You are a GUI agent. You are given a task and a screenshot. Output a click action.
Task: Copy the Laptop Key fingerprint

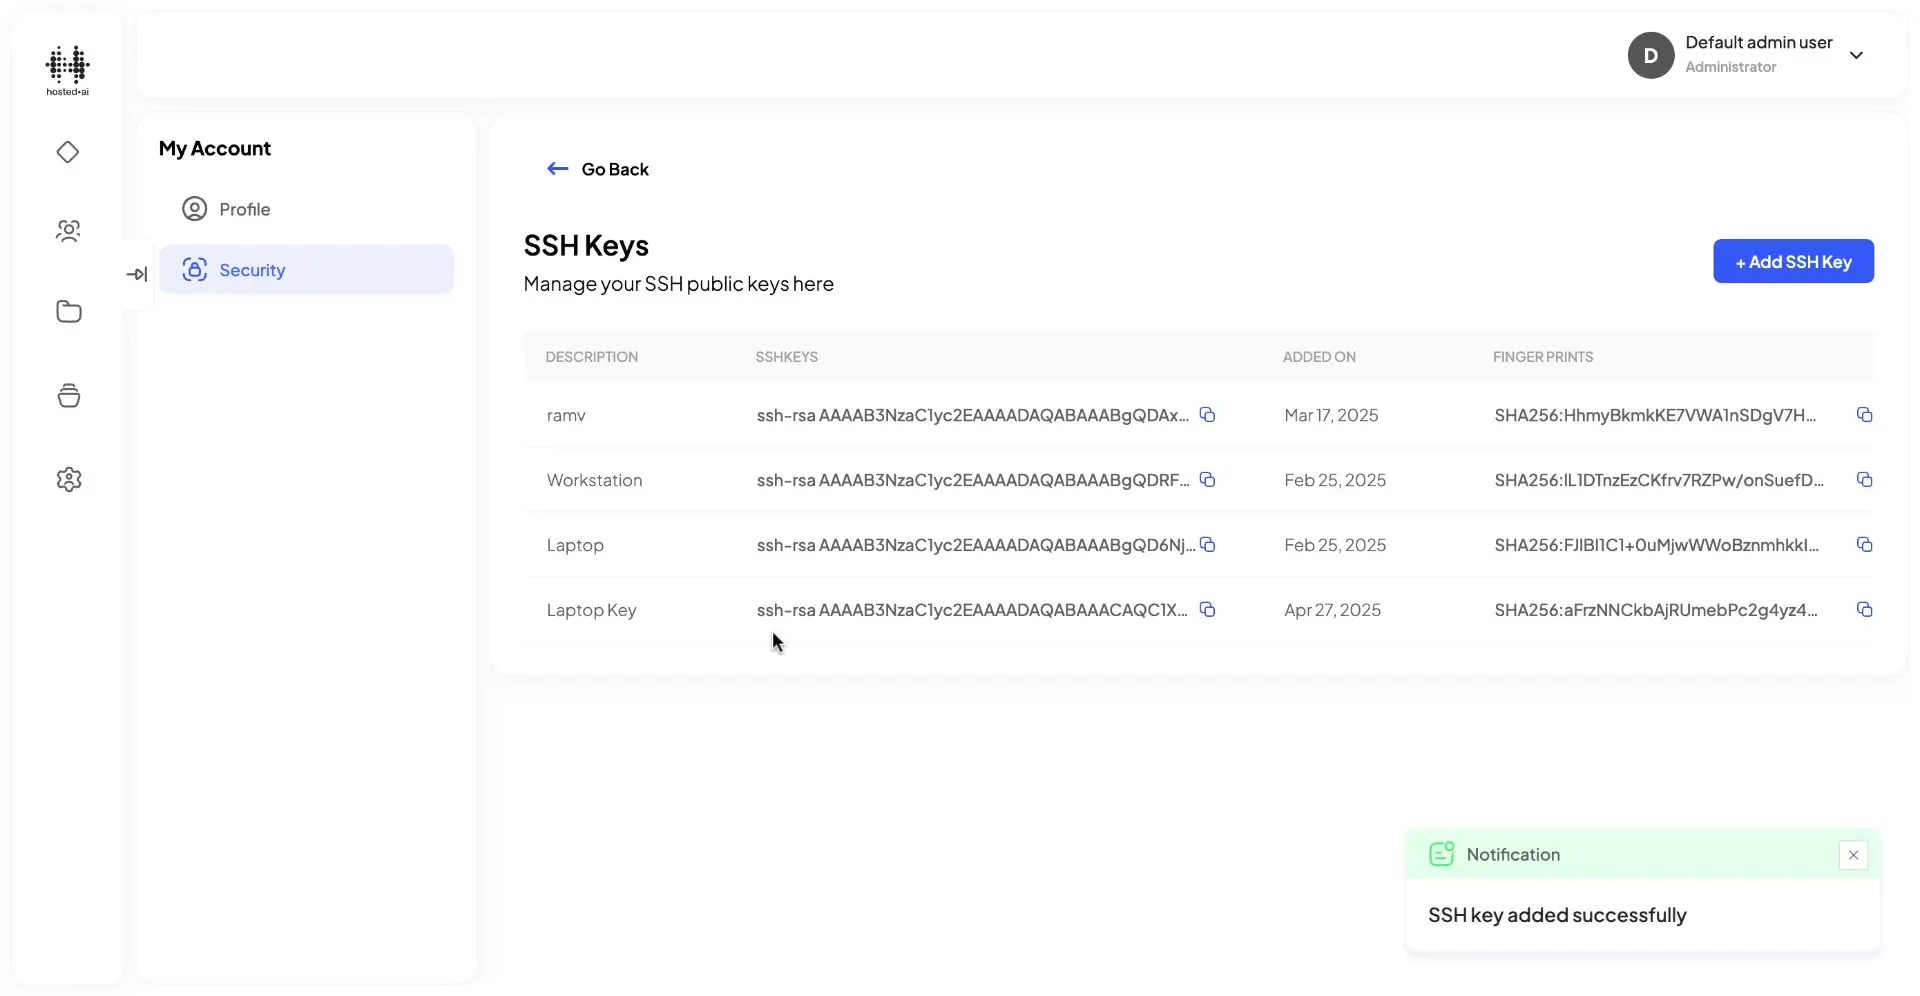[1866, 609]
